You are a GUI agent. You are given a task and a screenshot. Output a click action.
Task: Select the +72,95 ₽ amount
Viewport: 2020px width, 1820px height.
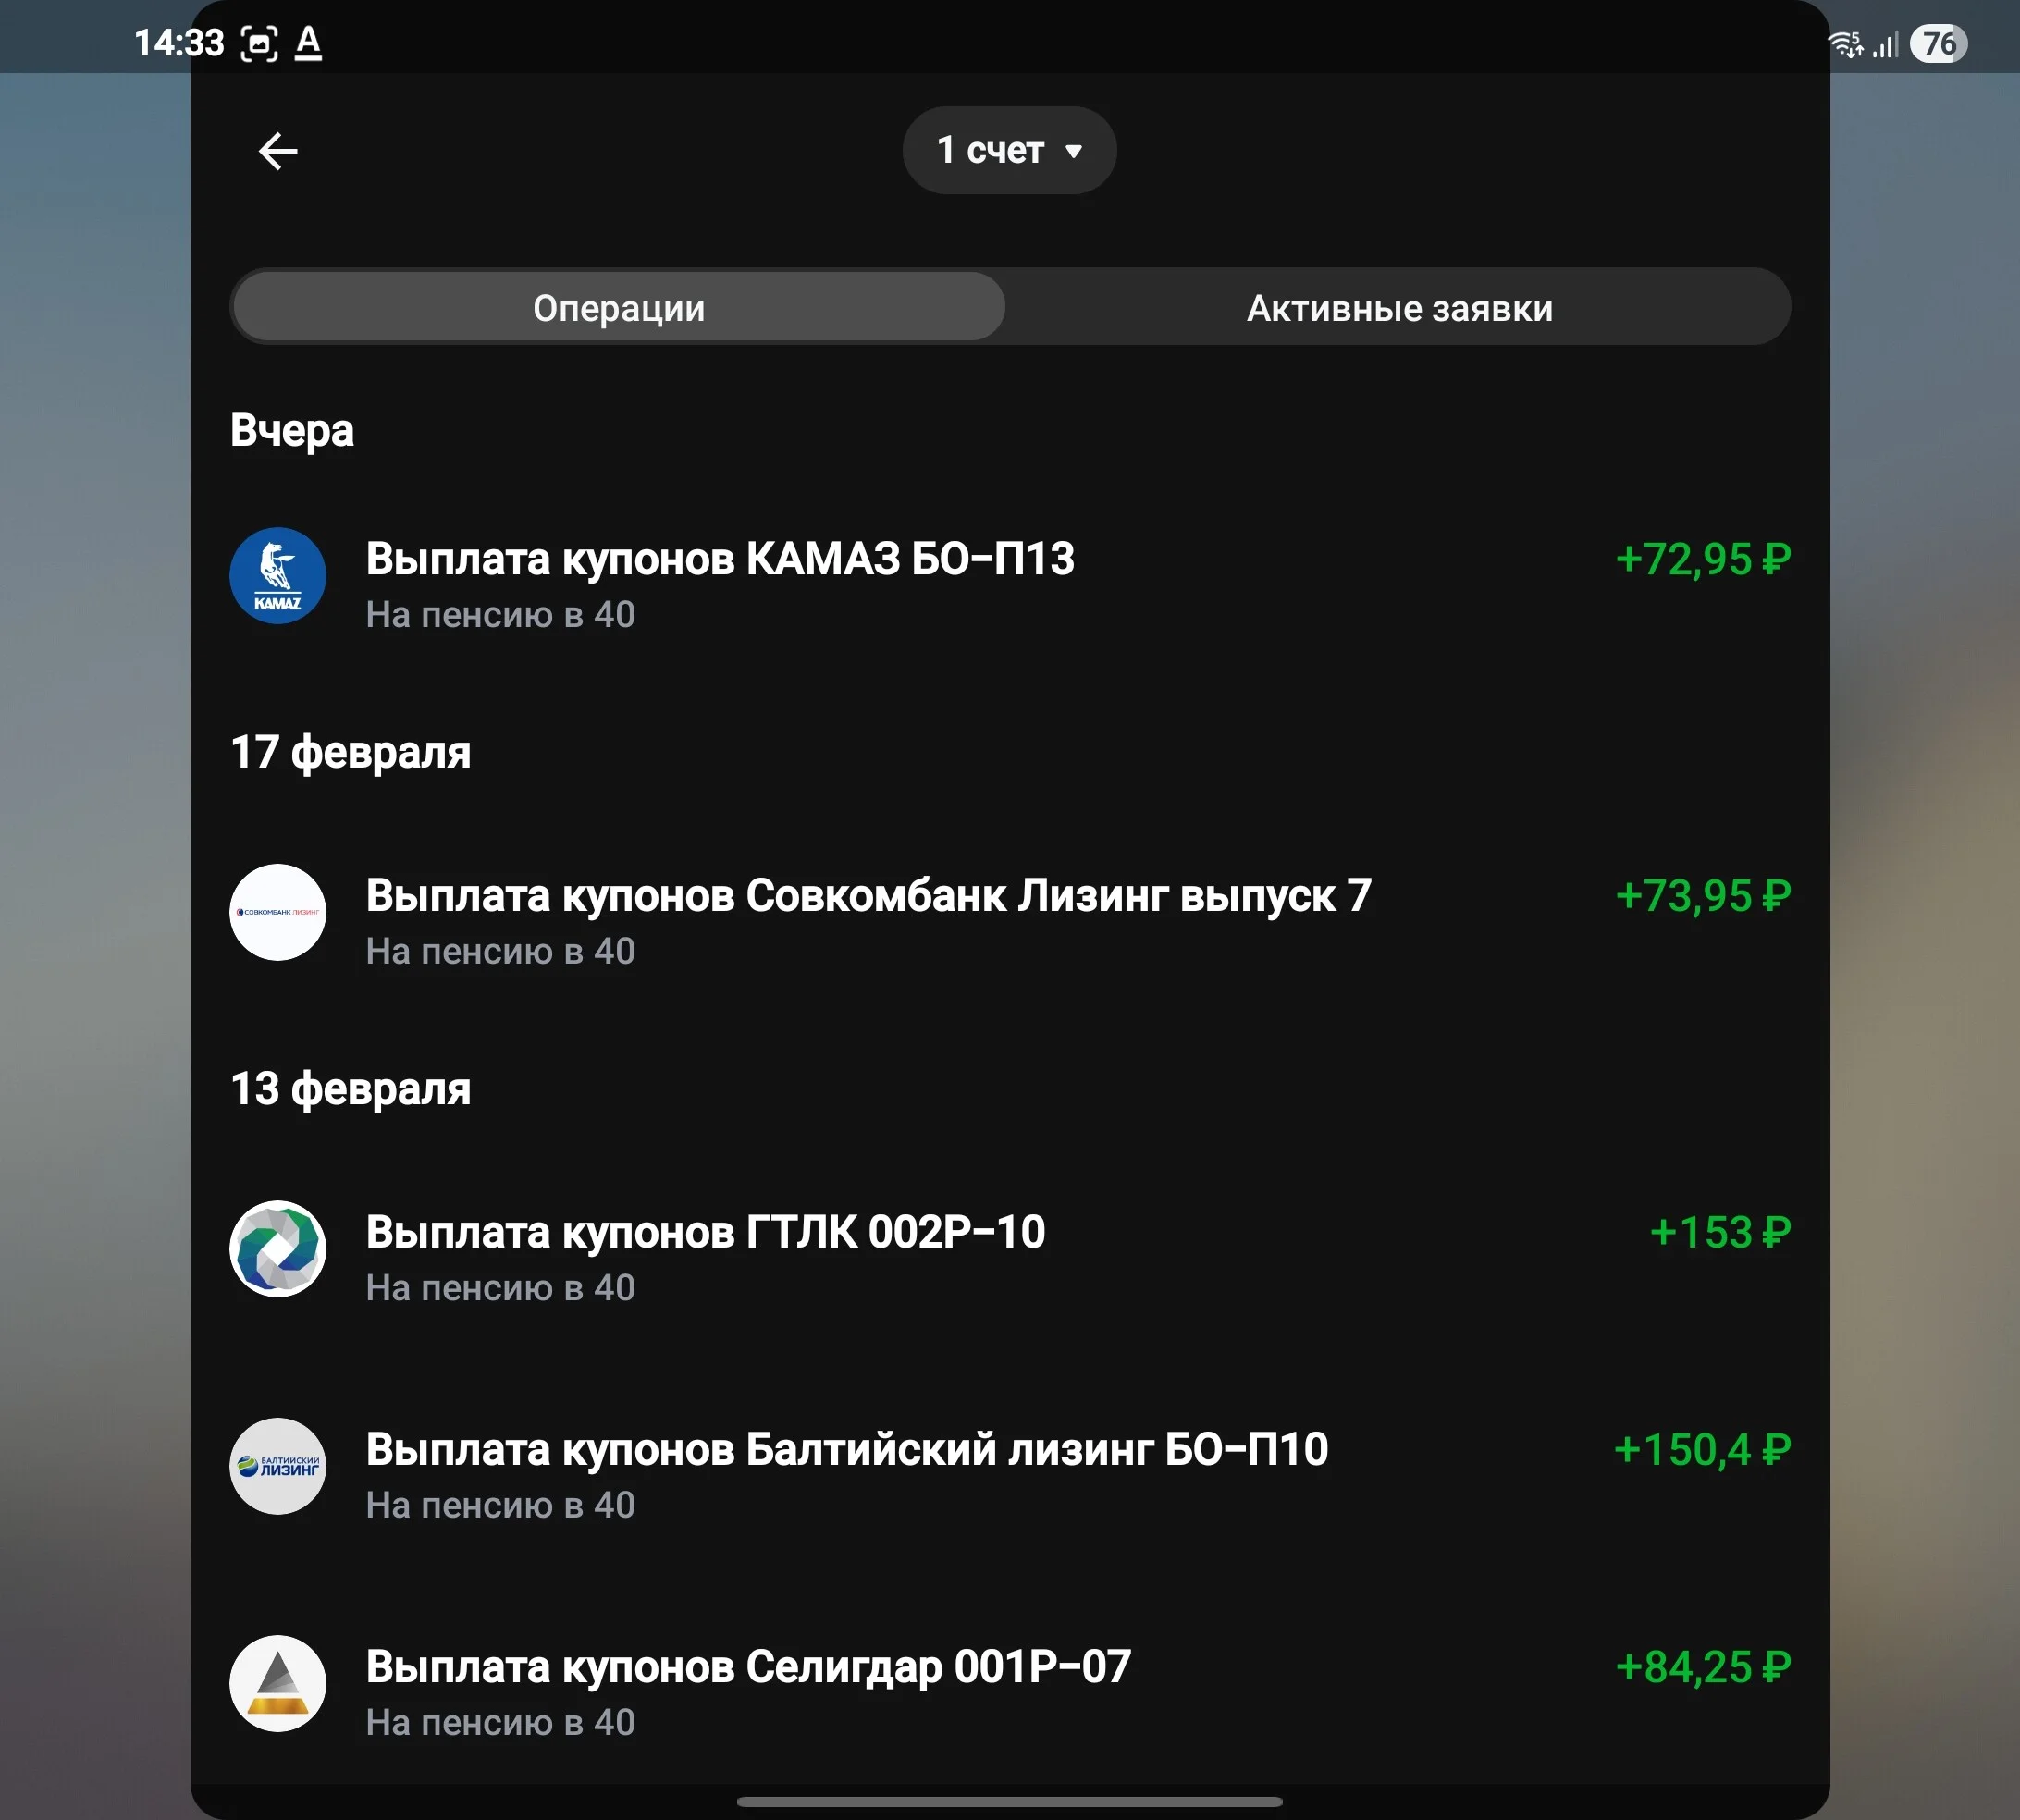(1703, 559)
